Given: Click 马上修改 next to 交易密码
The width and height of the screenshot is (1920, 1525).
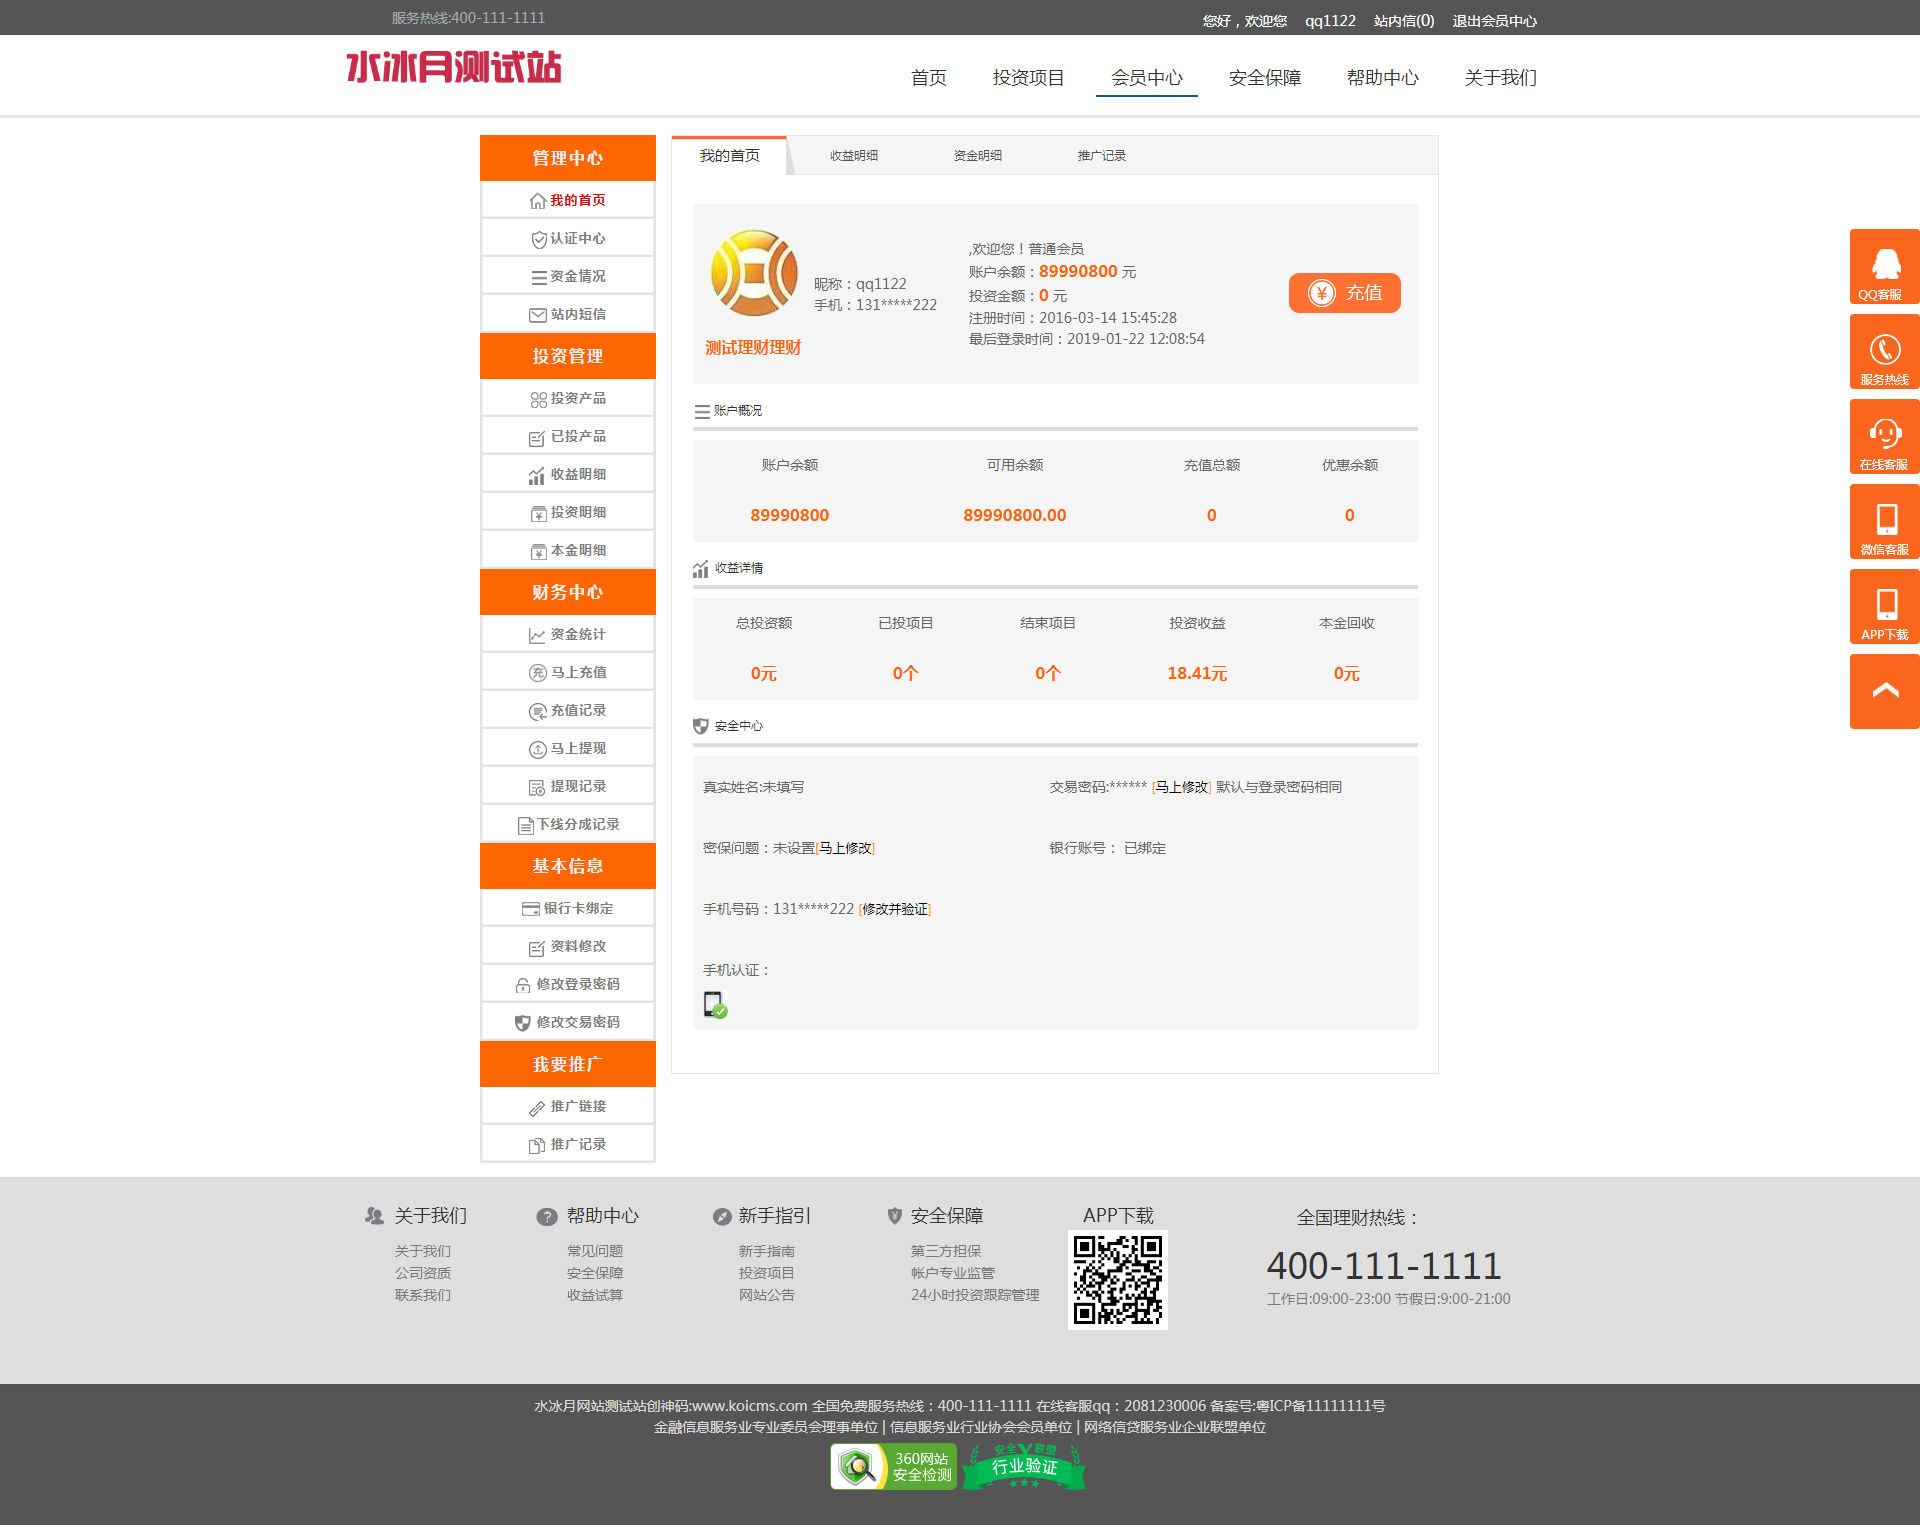Looking at the screenshot, I should [x=1182, y=787].
